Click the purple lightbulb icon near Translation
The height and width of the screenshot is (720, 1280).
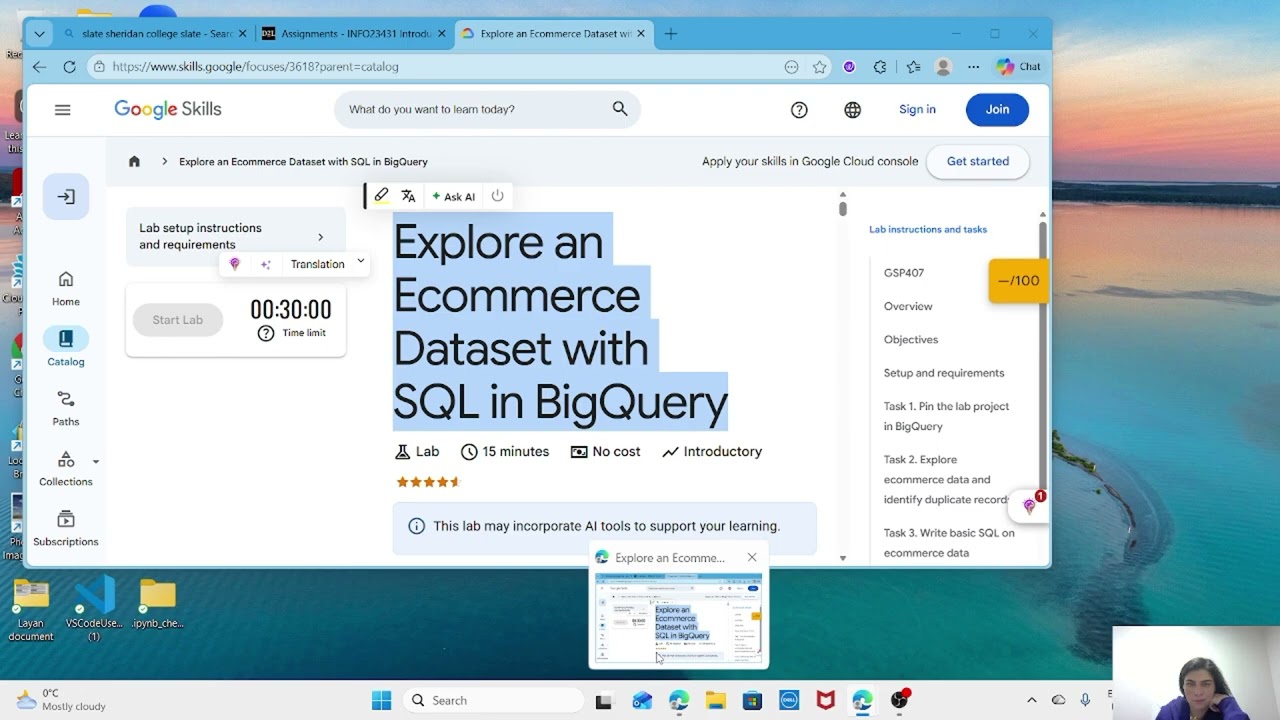click(x=235, y=264)
